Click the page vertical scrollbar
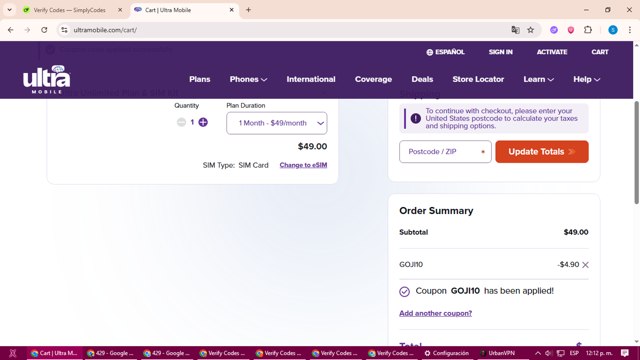640x360 pixels. (x=636, y=153)
